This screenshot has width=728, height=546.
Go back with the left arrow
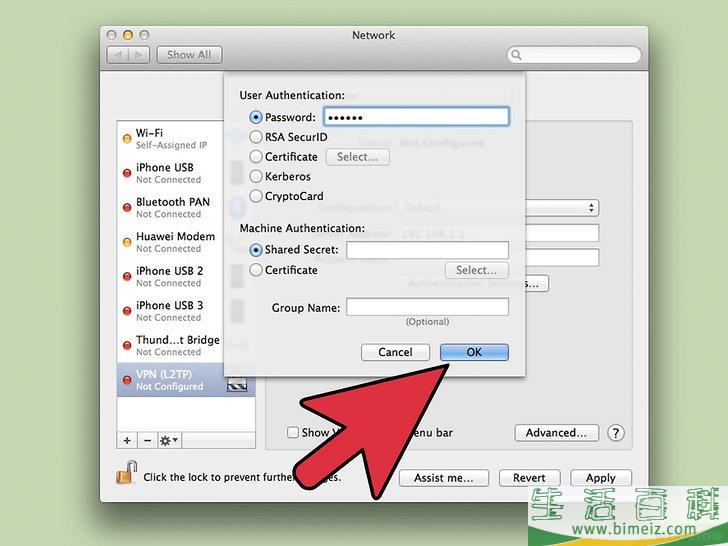tap(117, 55)
